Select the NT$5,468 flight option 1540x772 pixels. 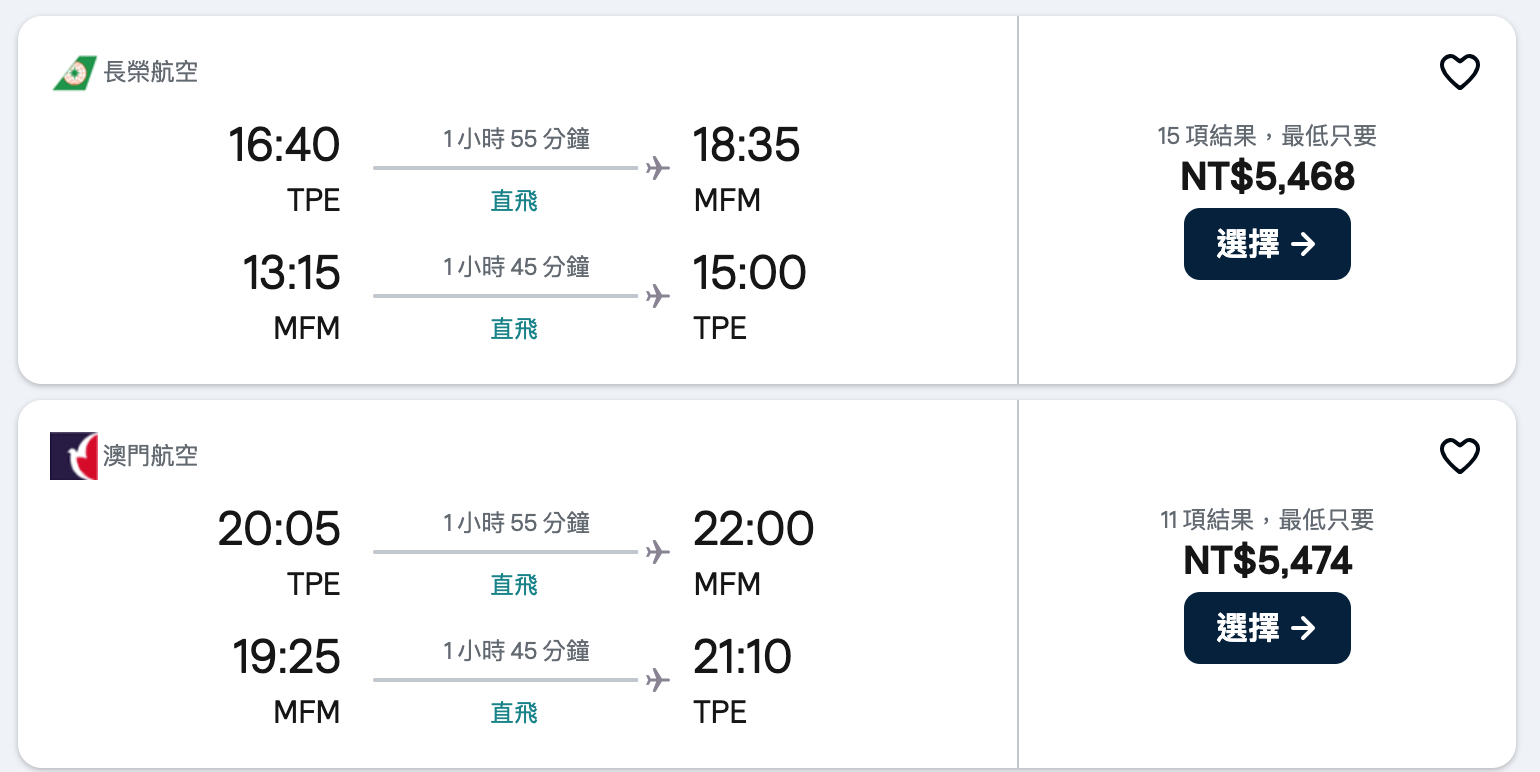point(1266,244)
